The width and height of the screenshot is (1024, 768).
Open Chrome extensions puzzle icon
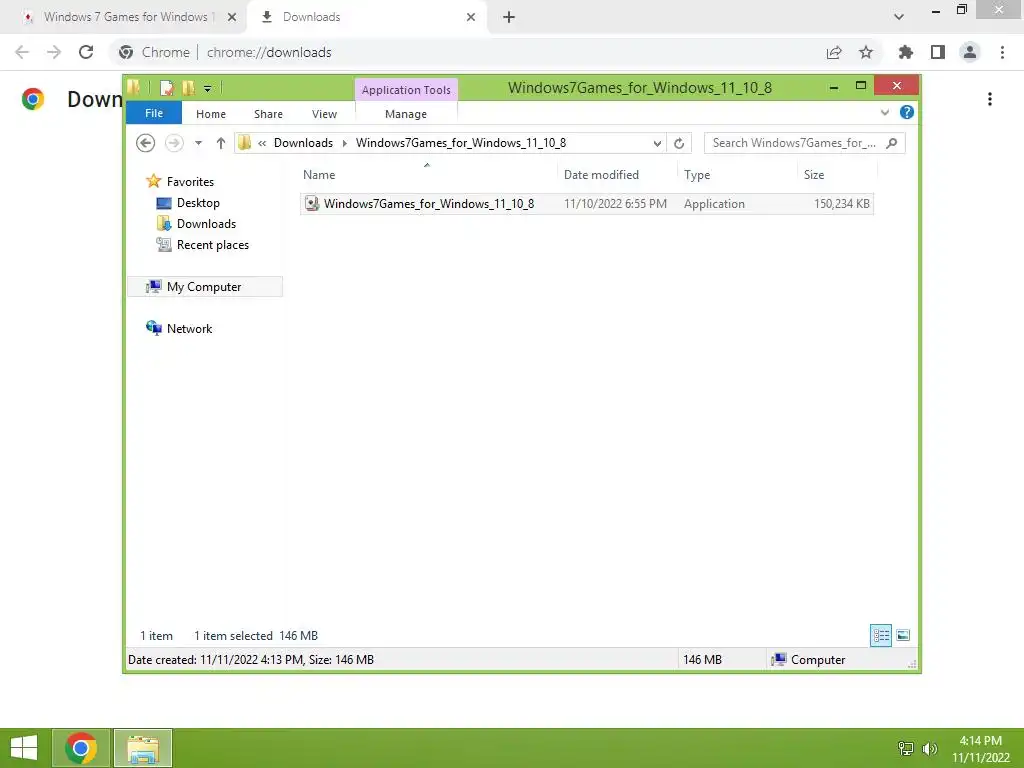(x=905, y=52)
